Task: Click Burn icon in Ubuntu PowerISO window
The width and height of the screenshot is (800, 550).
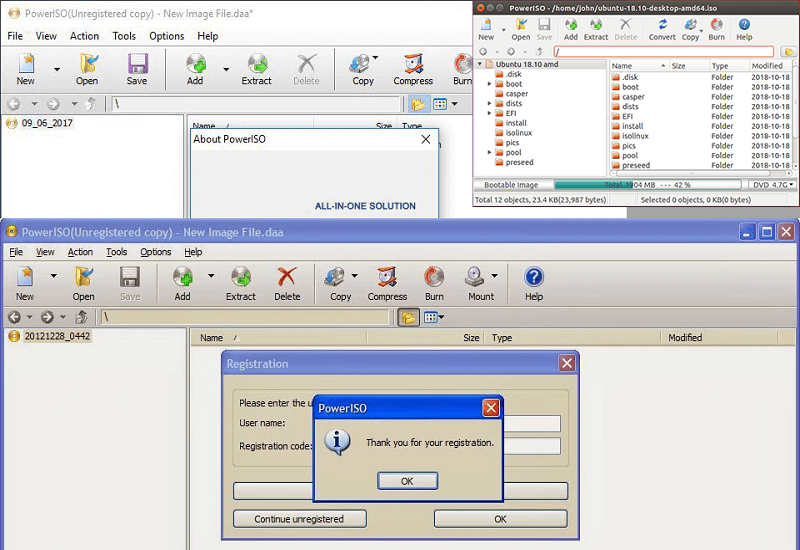Action: 716,24
